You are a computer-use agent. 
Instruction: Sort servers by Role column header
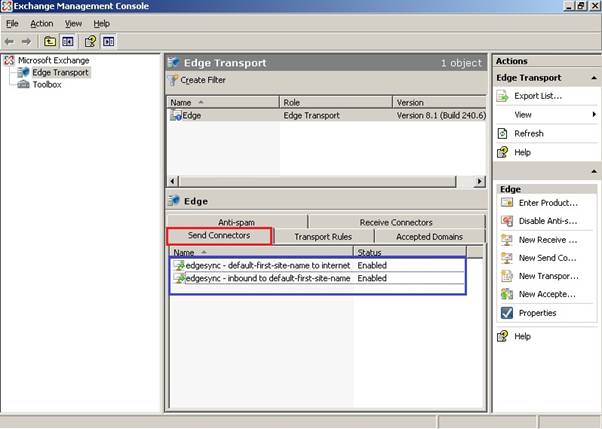tap(336, 103)
